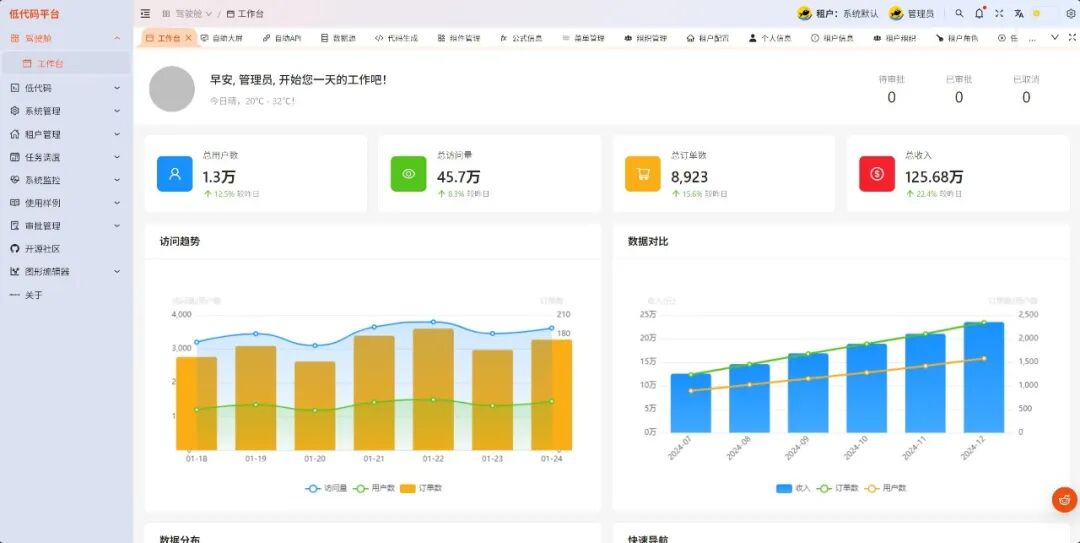Click the 图形编辑器 chart icon in sidebar

14,272
